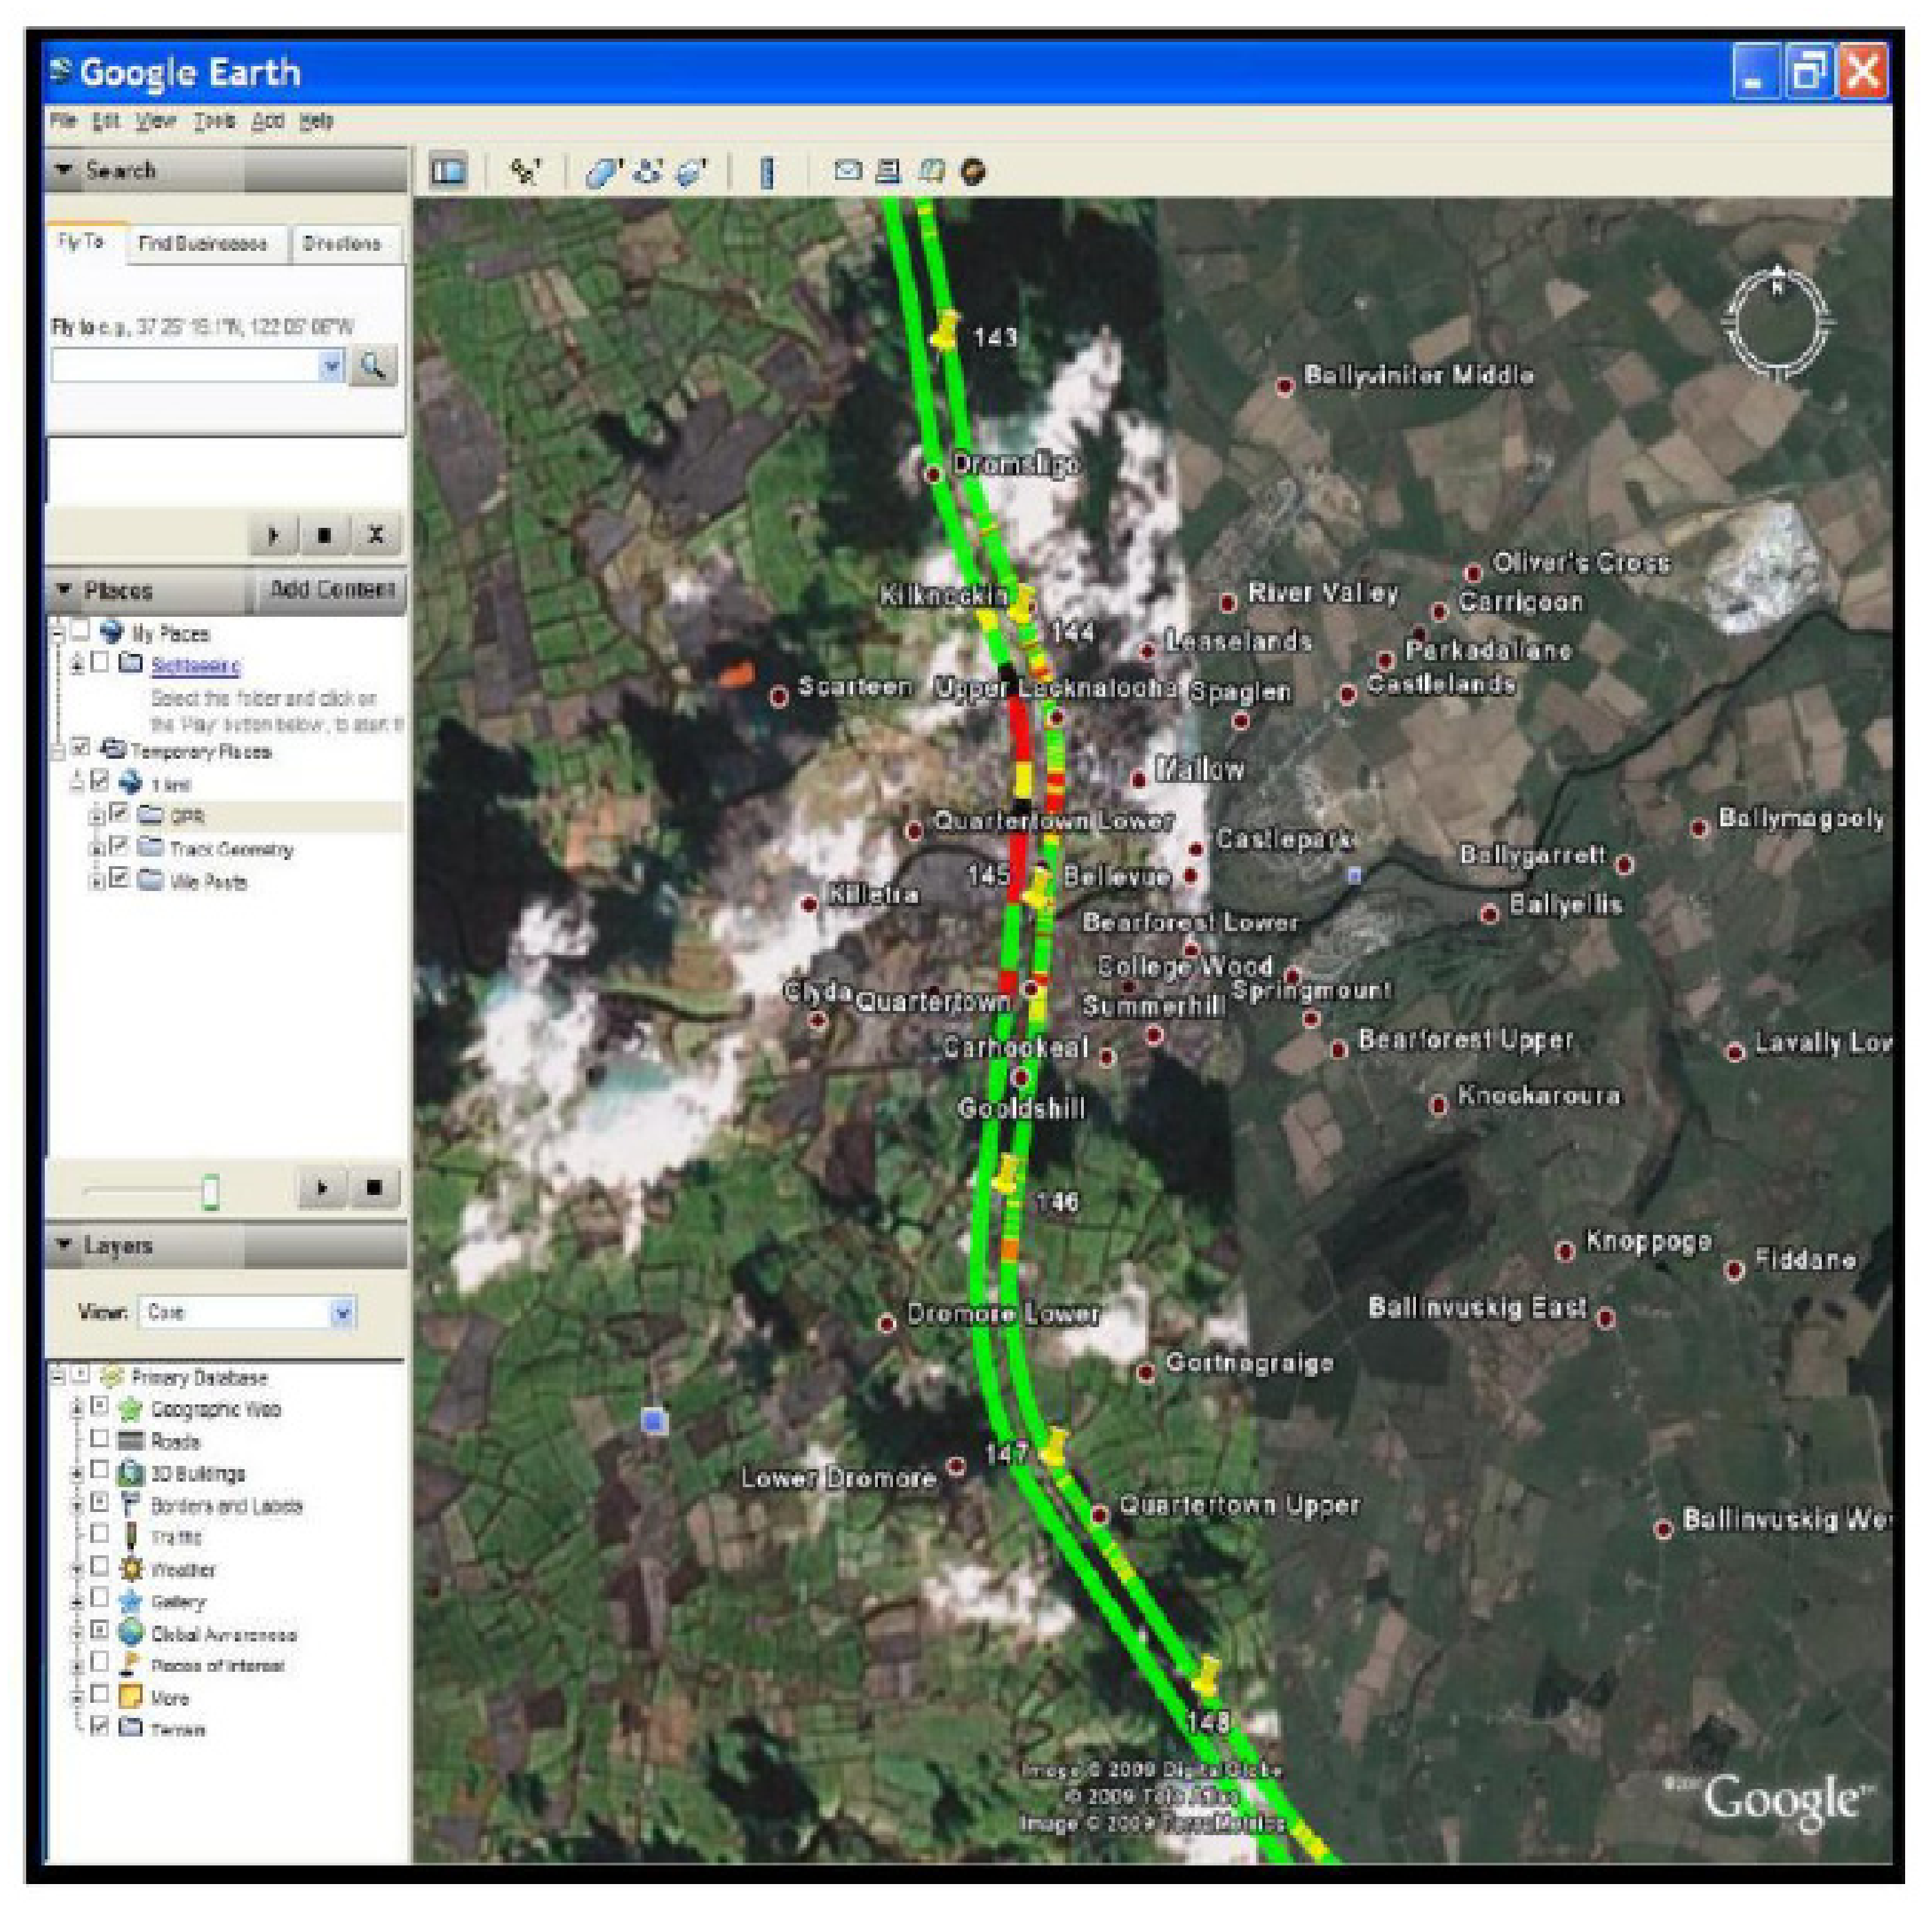Viewport: 1932px width, 1913px height.
Task: Click the Places tour slider handle
Action: click(210, 1192)
